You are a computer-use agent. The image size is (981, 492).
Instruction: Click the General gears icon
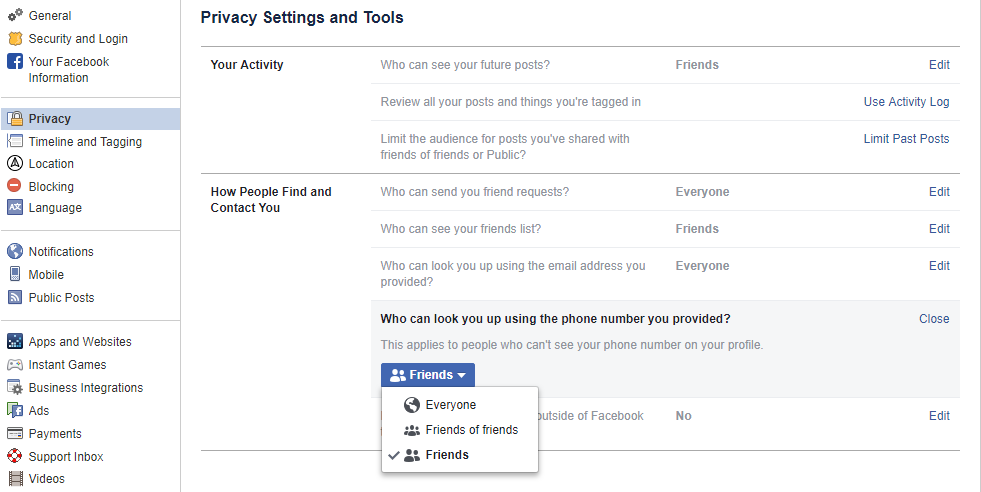(15, 16)
